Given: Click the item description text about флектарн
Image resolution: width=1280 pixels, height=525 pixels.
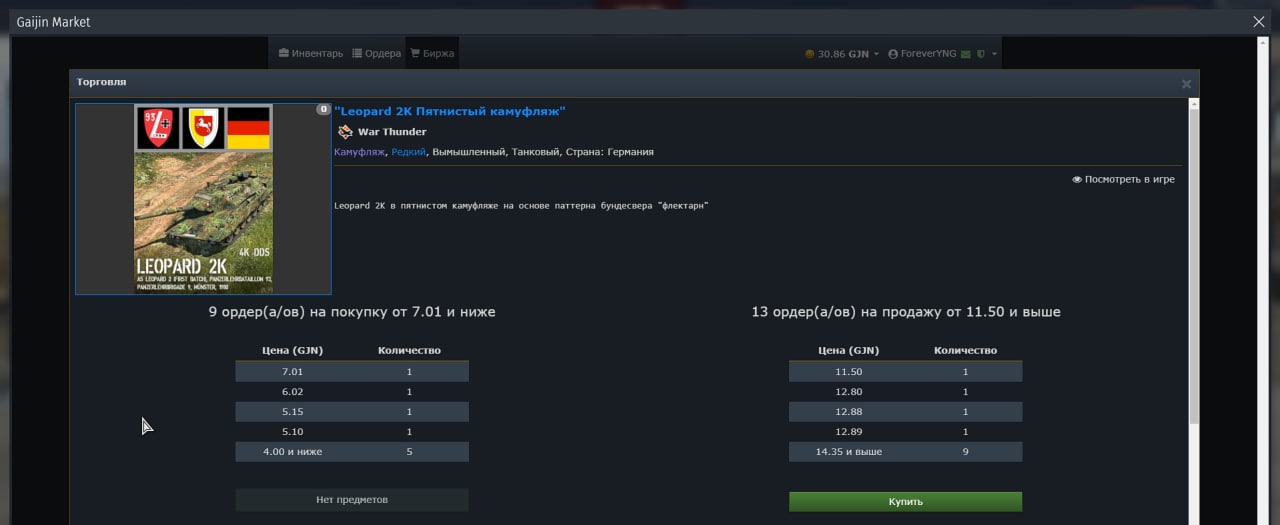Looking at the screenshot, I should coord(521,206).
